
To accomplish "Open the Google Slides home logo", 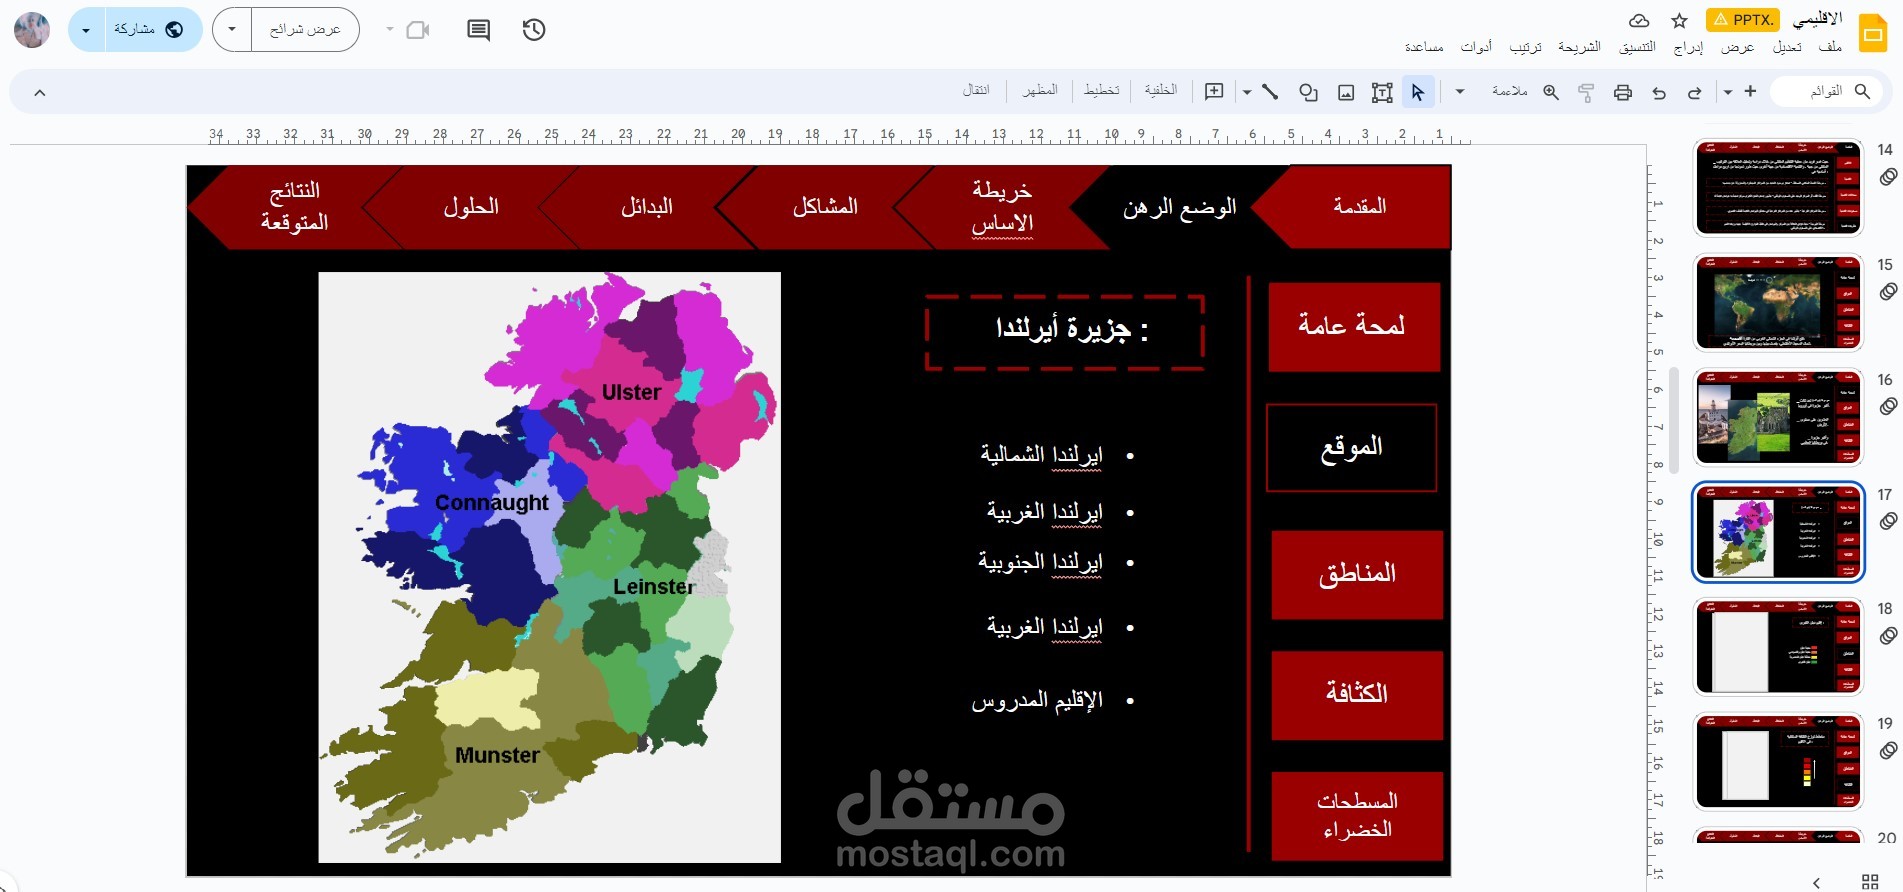I will (x=1873, y=33).
